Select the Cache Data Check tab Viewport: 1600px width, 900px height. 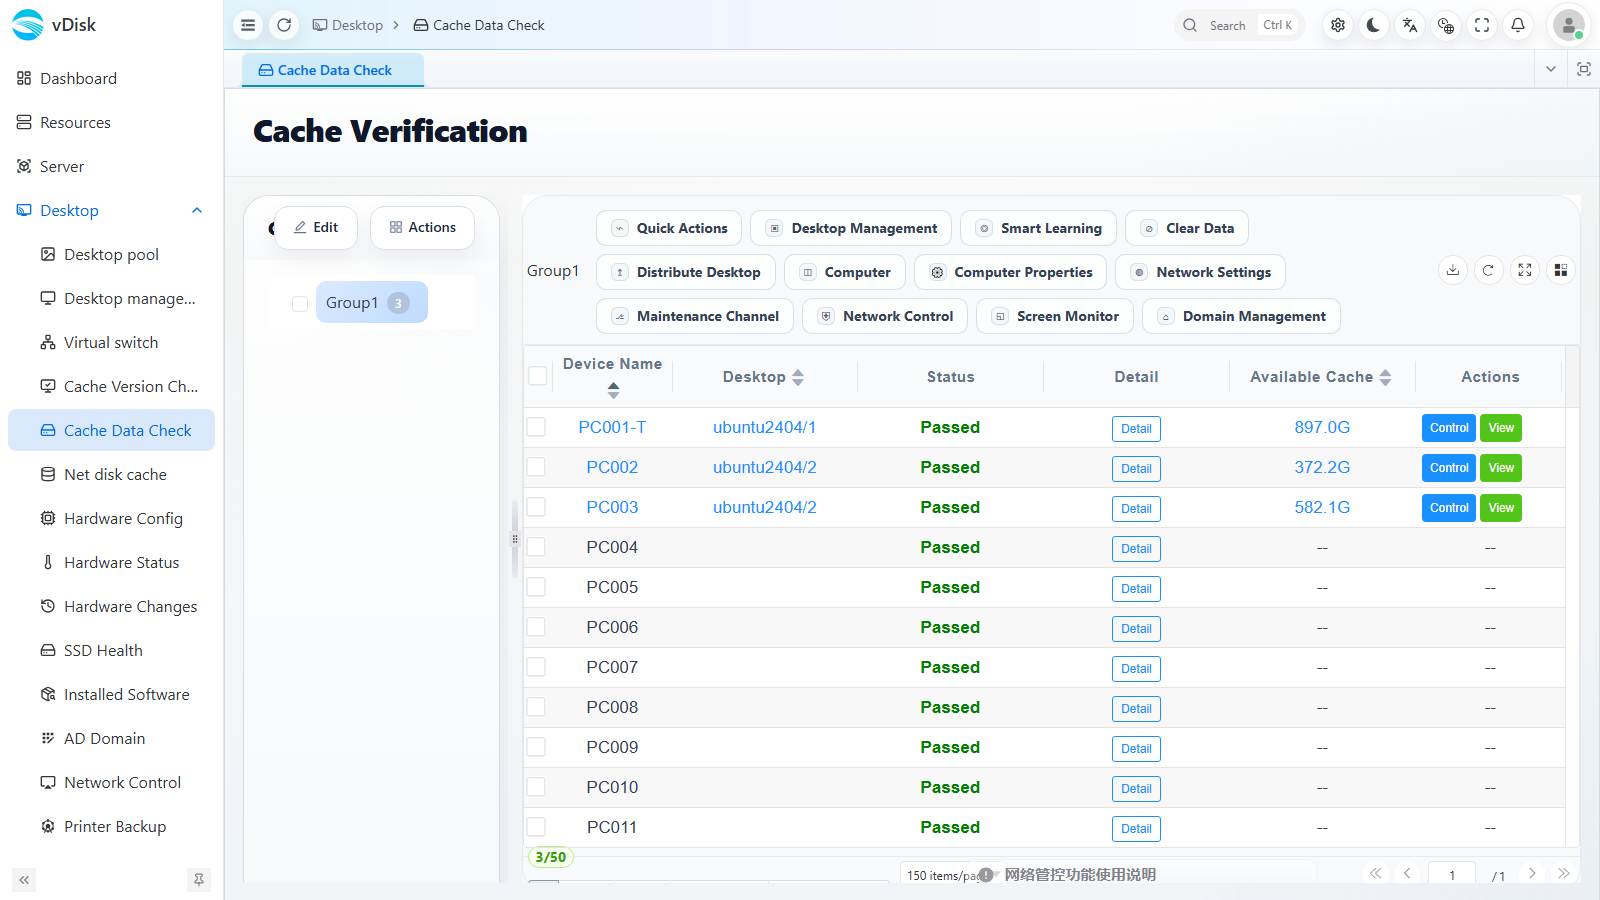(x=333, y=70)
